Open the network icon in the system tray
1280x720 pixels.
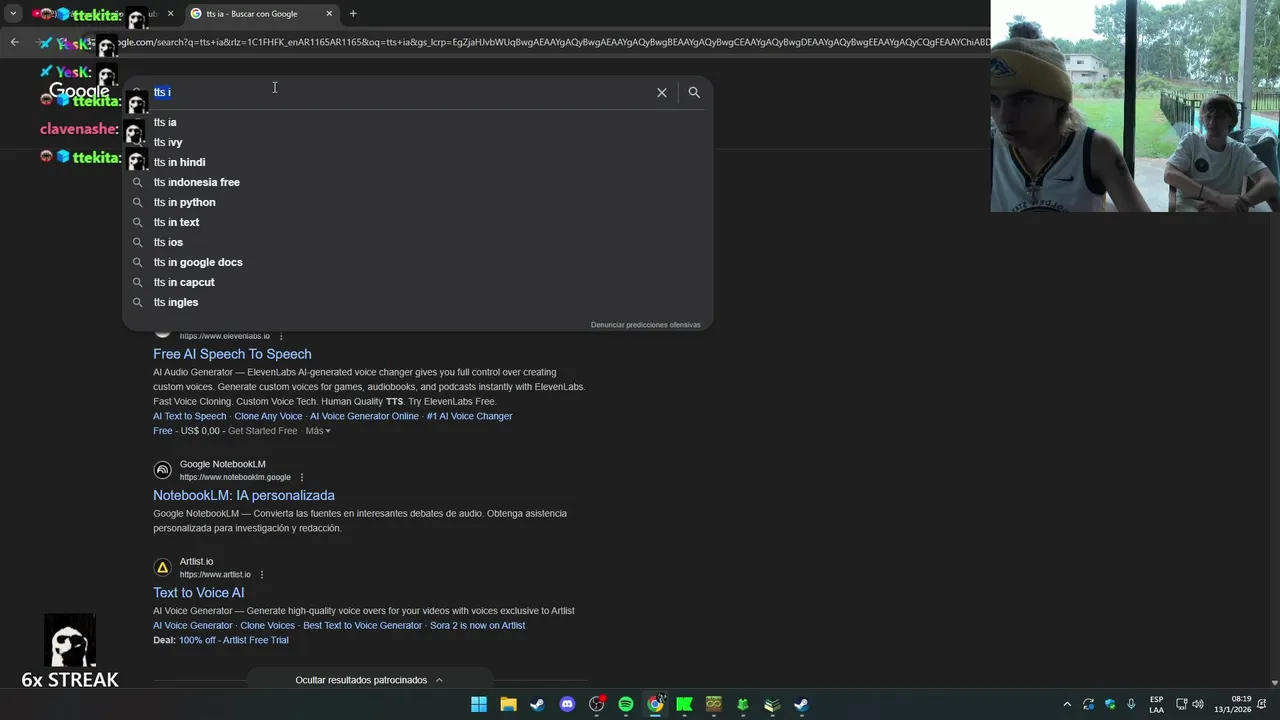point(1181,704)
